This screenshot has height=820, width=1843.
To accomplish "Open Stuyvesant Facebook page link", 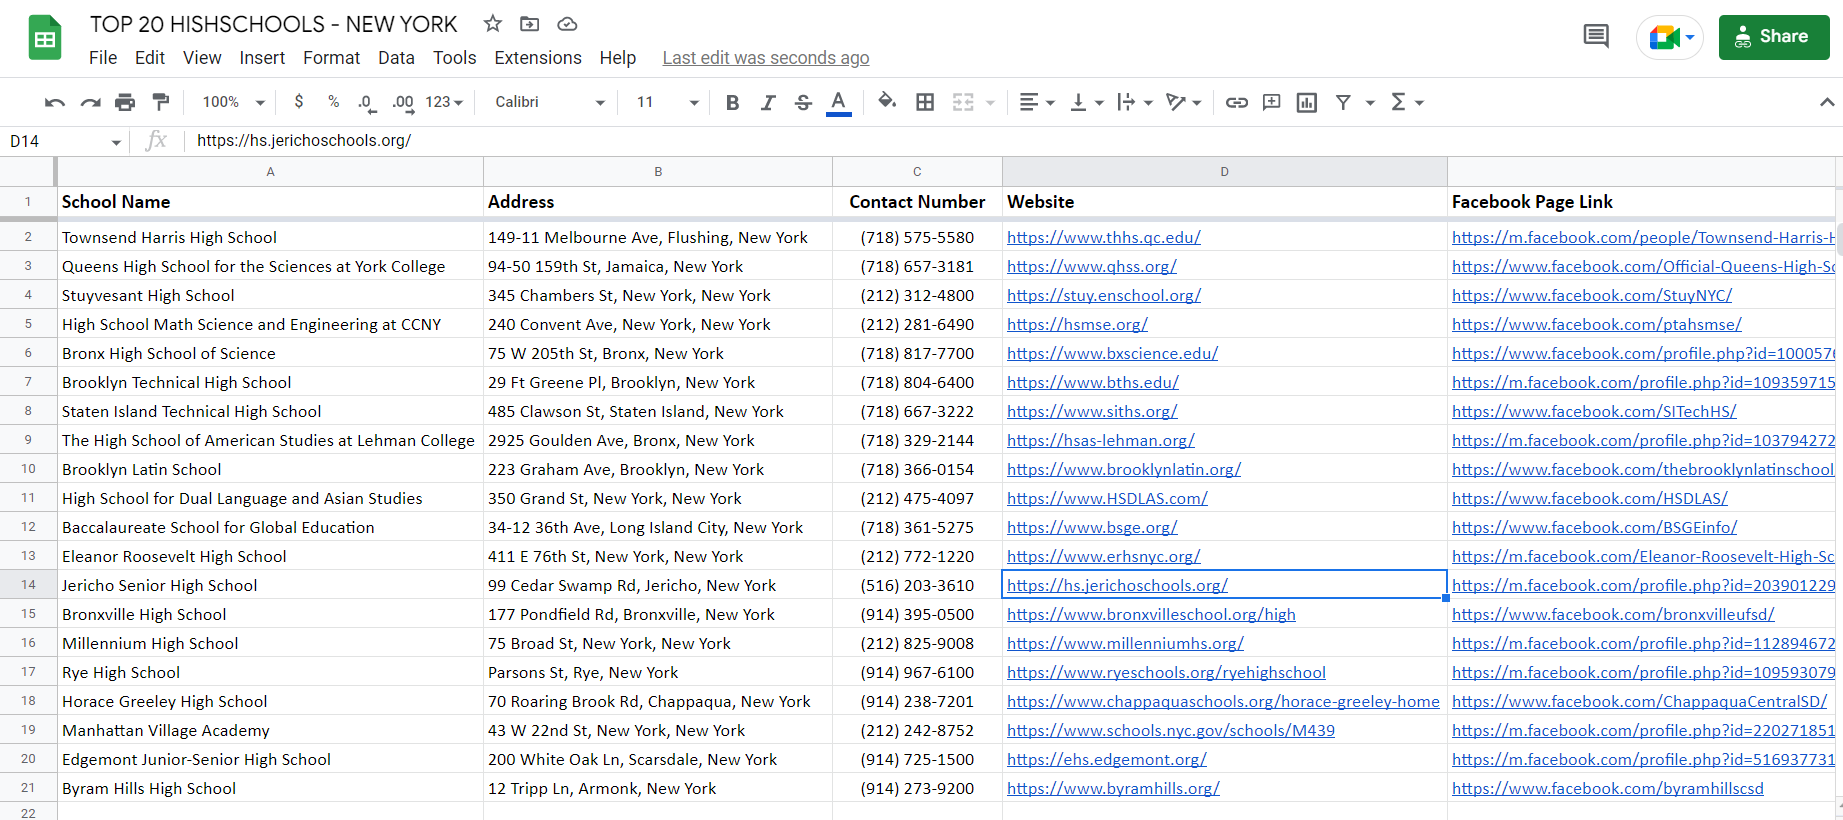I will 1592,295.
